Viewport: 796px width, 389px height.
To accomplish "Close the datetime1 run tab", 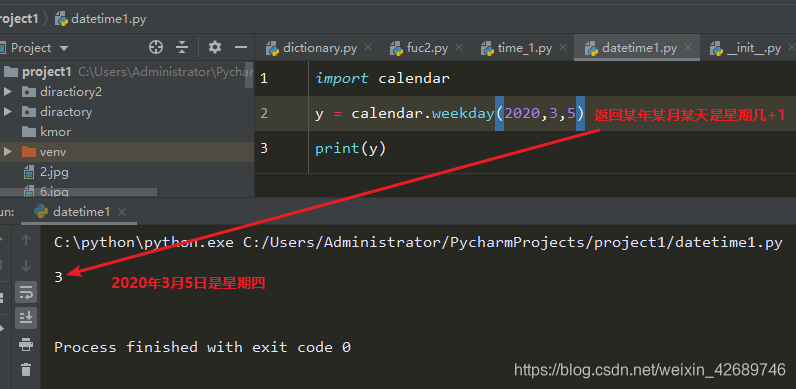I will pos(122,212).
